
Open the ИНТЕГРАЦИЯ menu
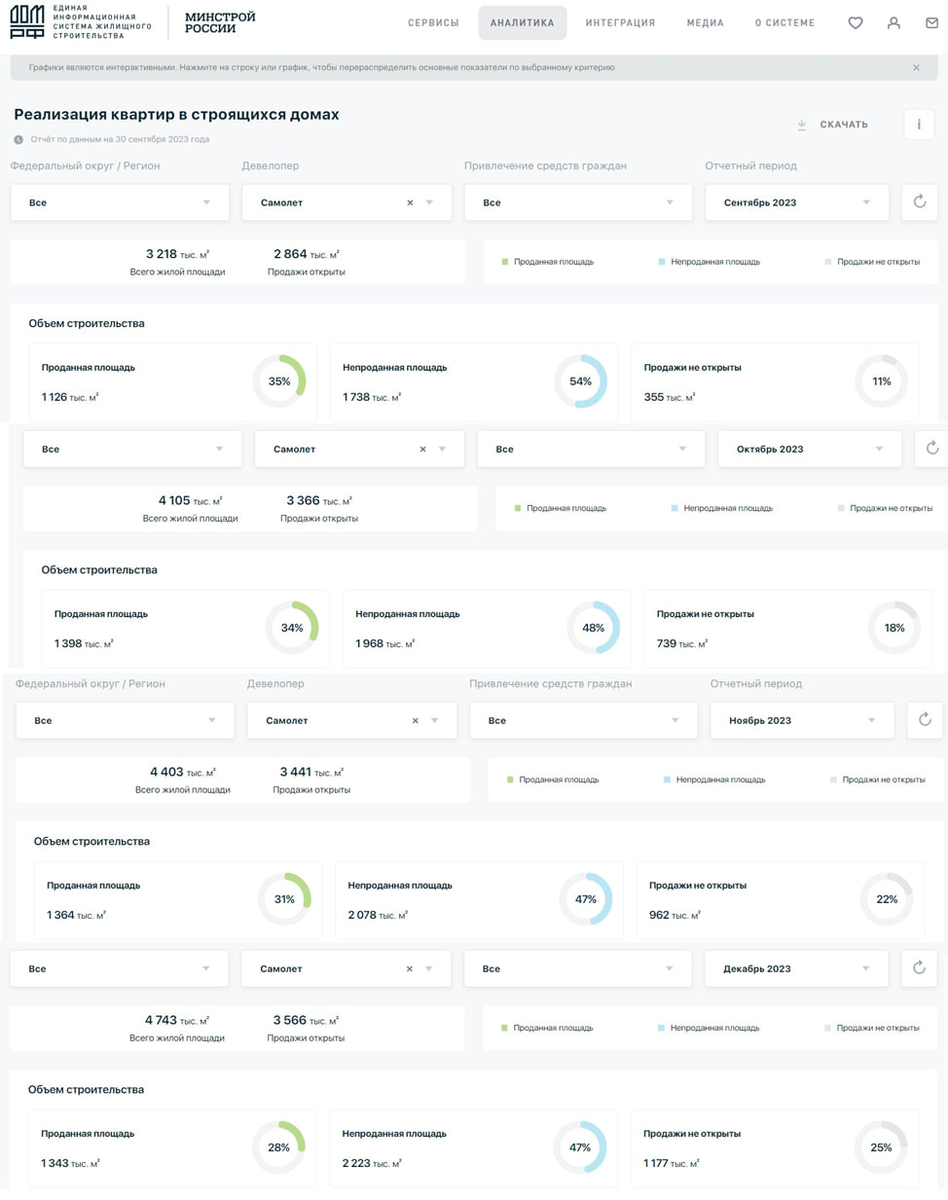(620, 23)
